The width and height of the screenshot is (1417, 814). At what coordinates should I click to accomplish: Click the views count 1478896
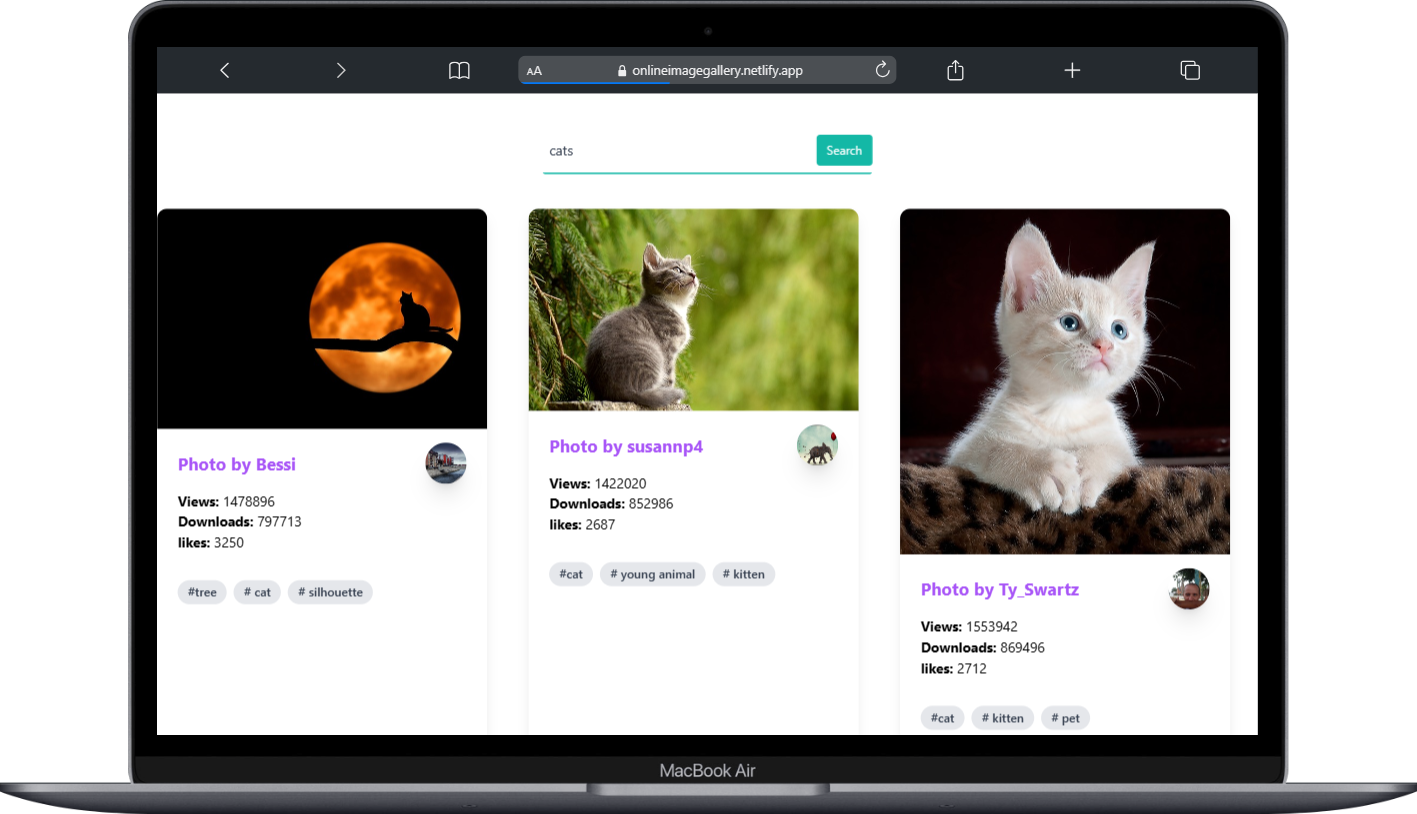click(249, 501)
